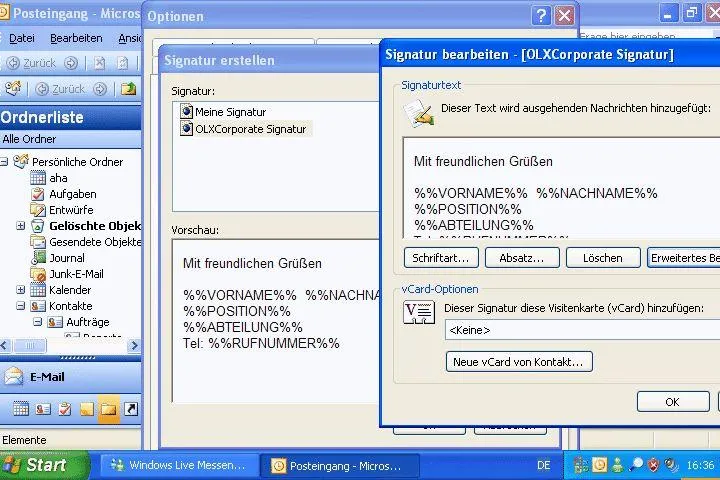720x480 pixels.
Task: Click the red security shield tray icon
Action: pos(653,465)
